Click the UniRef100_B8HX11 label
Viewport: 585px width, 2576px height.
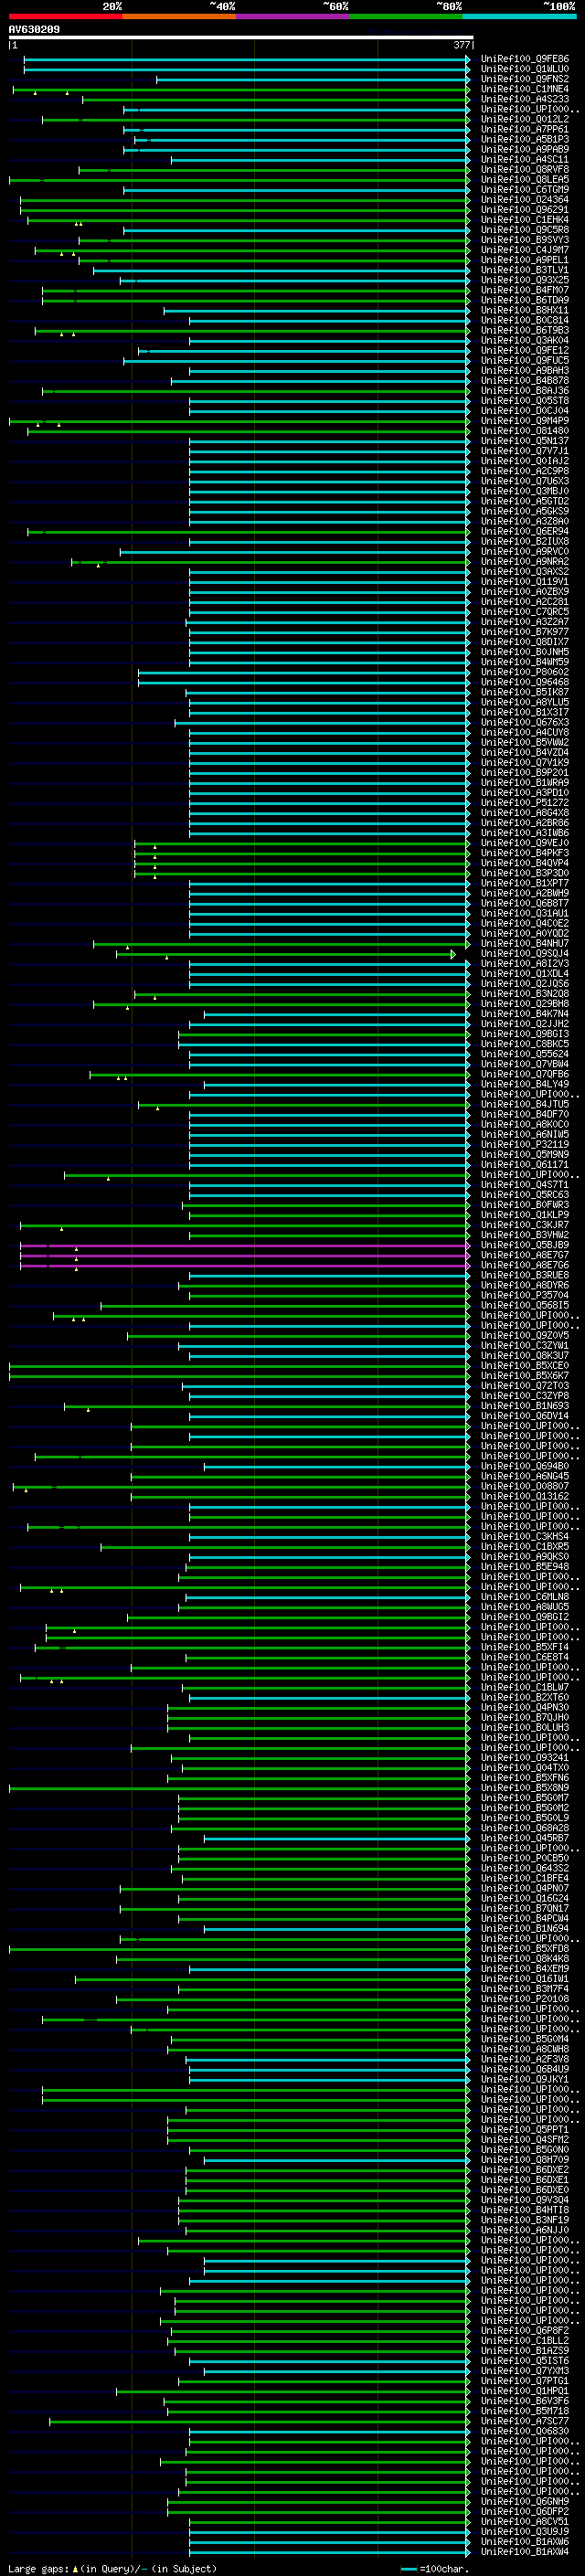click(x=524, y=310)
